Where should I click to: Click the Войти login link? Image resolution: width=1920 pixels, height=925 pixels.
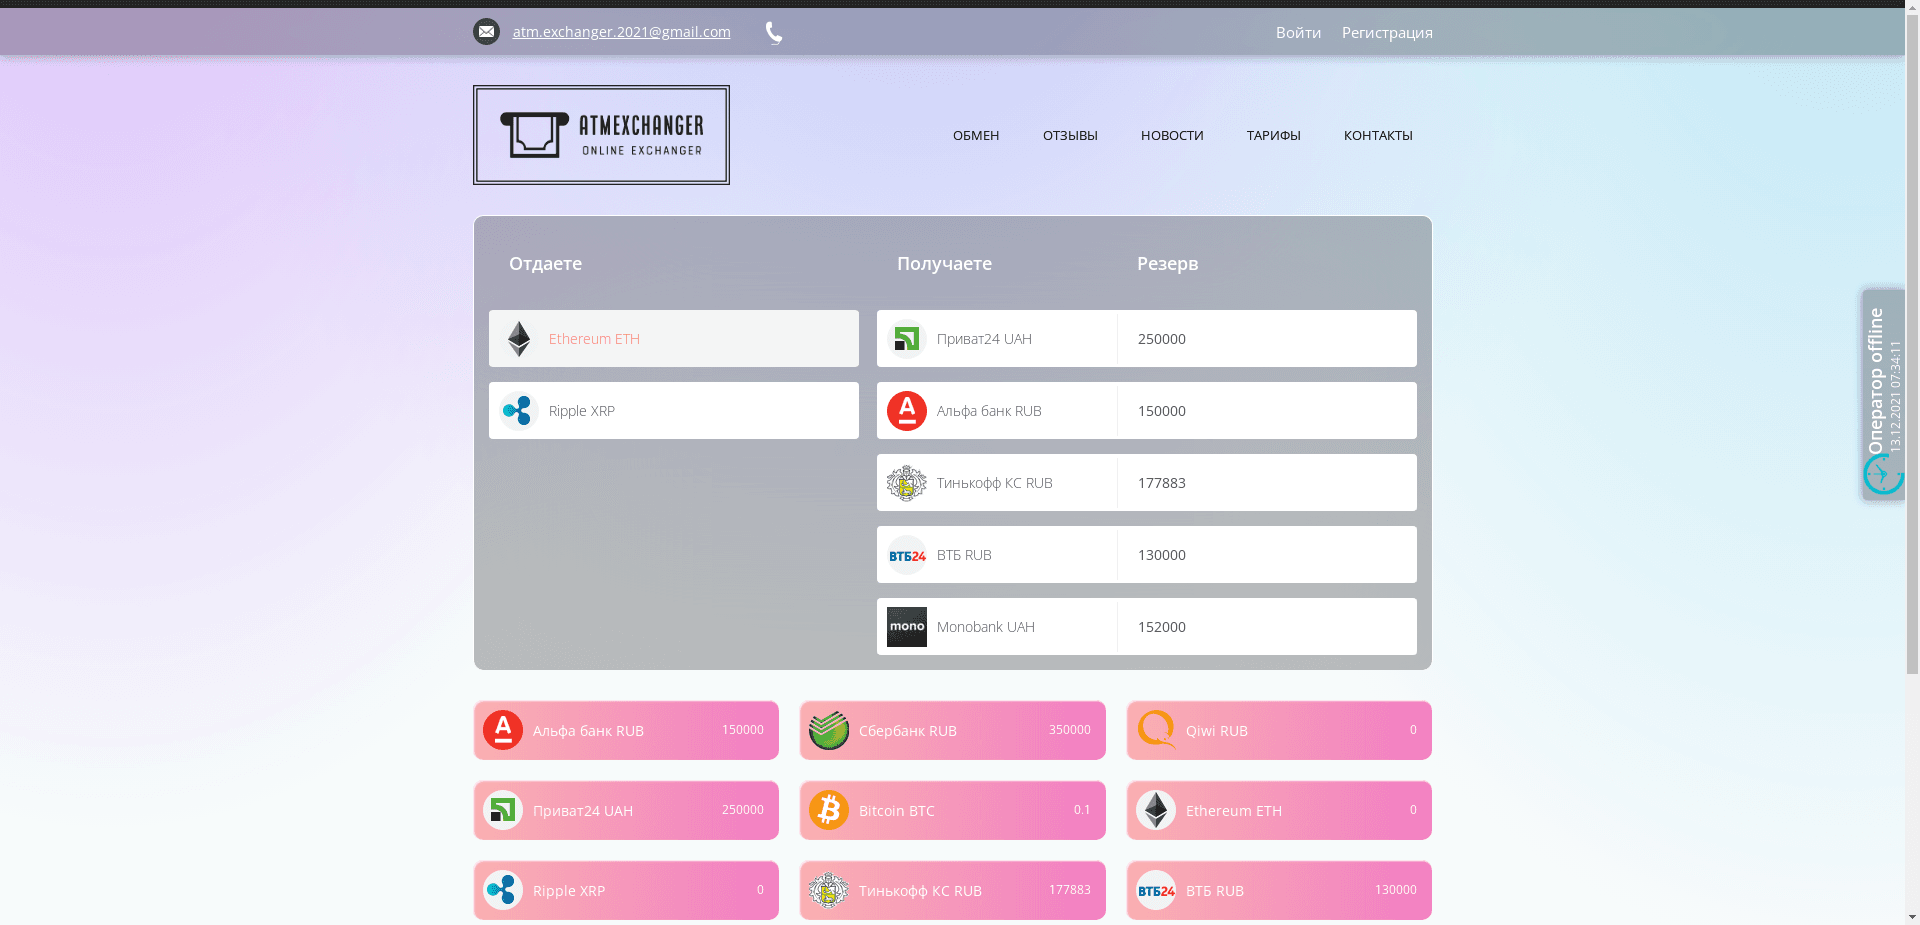tap(1298, 33)
